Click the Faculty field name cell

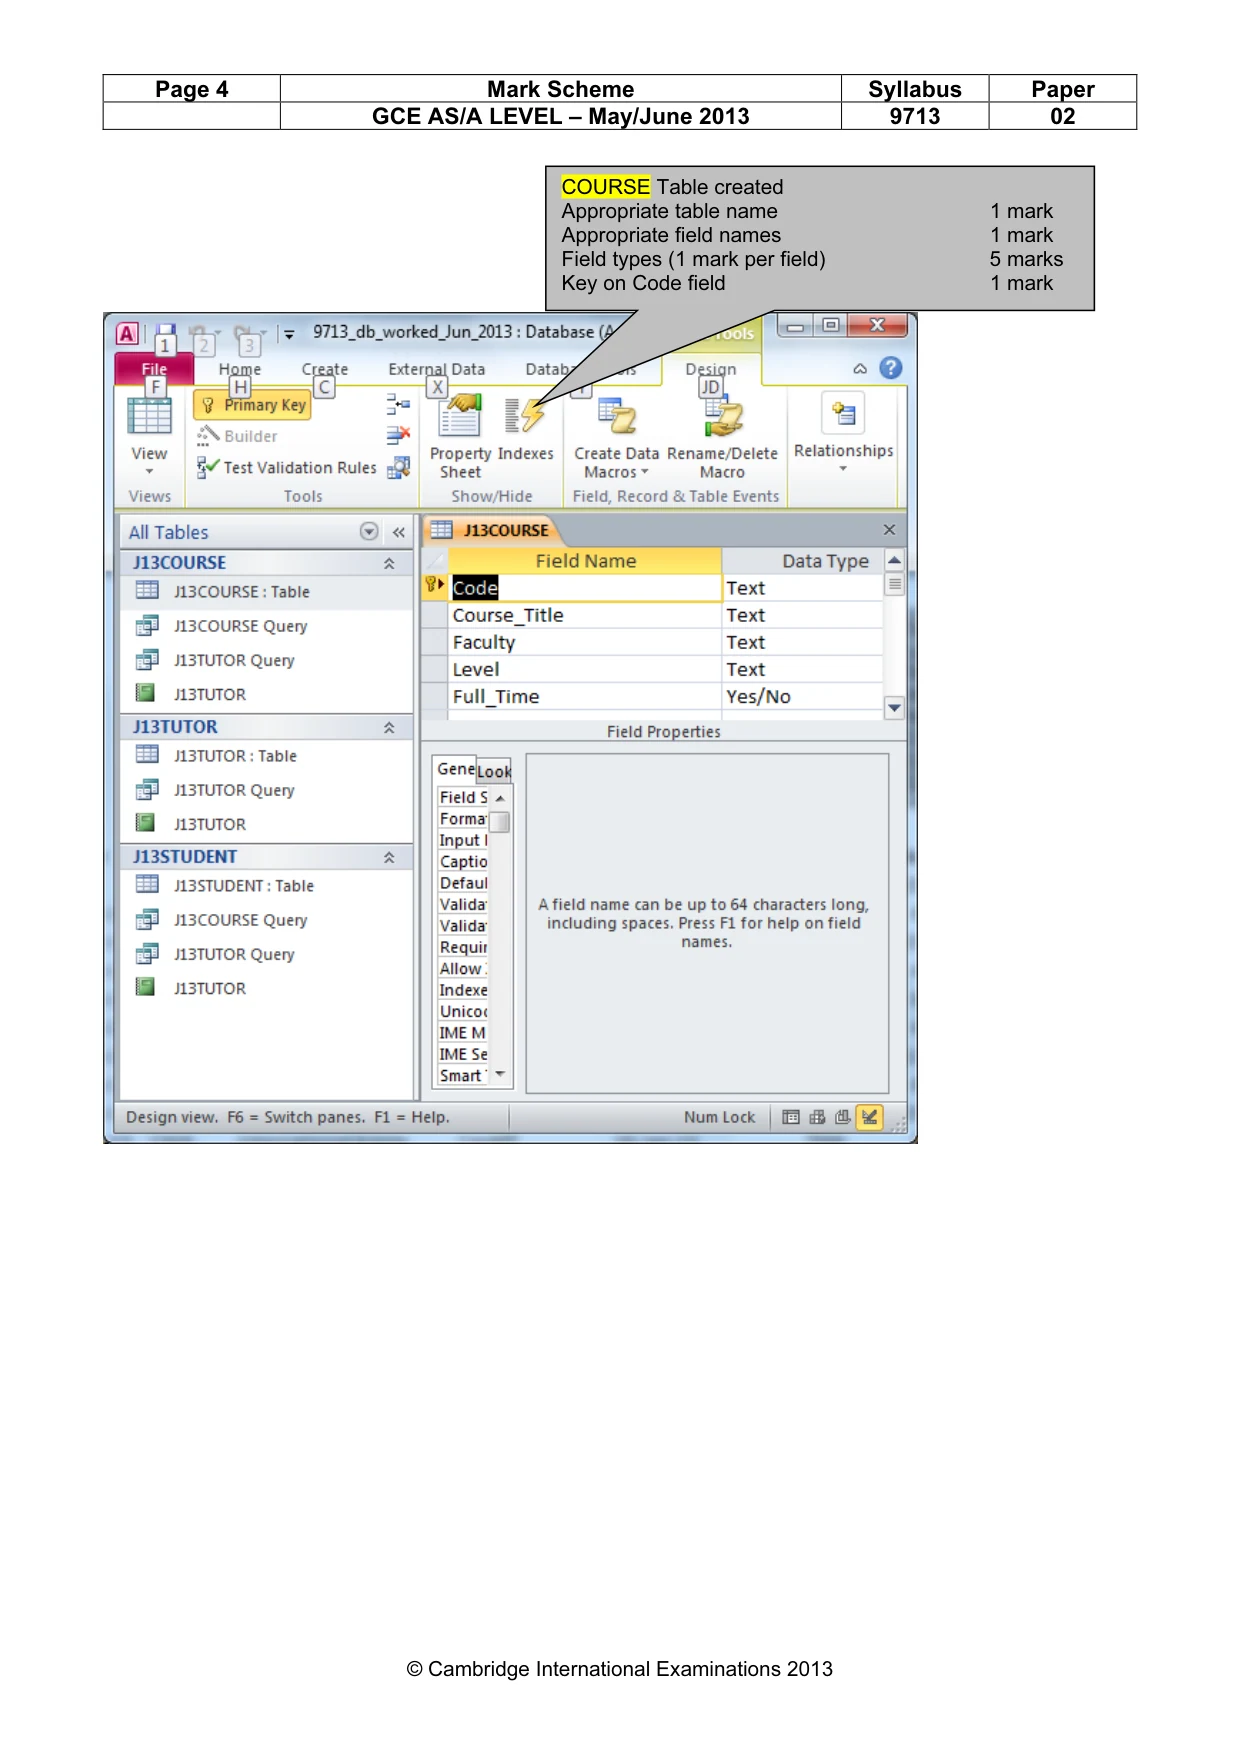click(x=585, y=642)
